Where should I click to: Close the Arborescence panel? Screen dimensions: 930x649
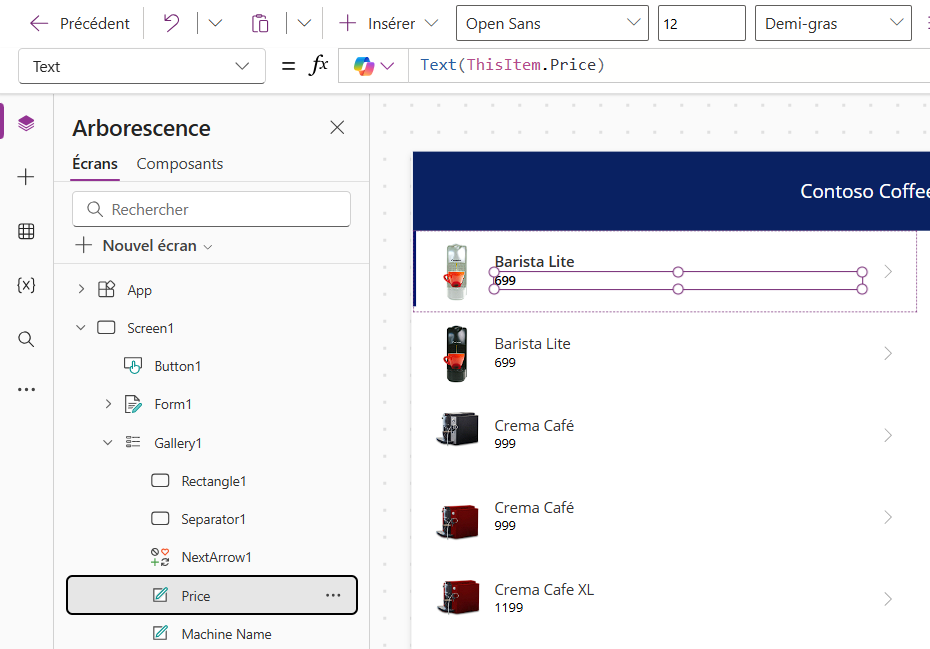[337, 128]
